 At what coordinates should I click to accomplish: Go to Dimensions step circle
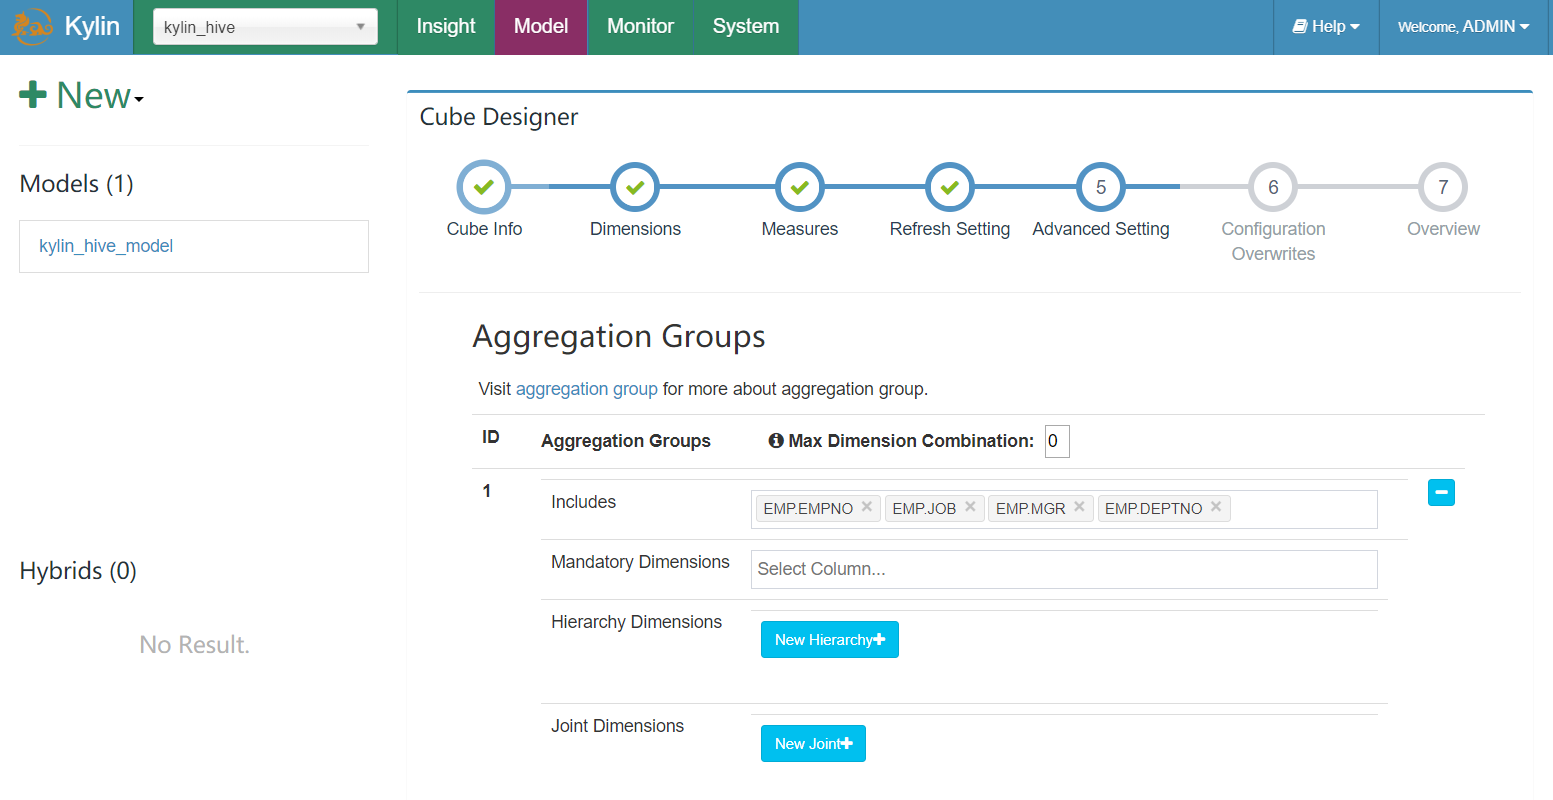point(635,187)
